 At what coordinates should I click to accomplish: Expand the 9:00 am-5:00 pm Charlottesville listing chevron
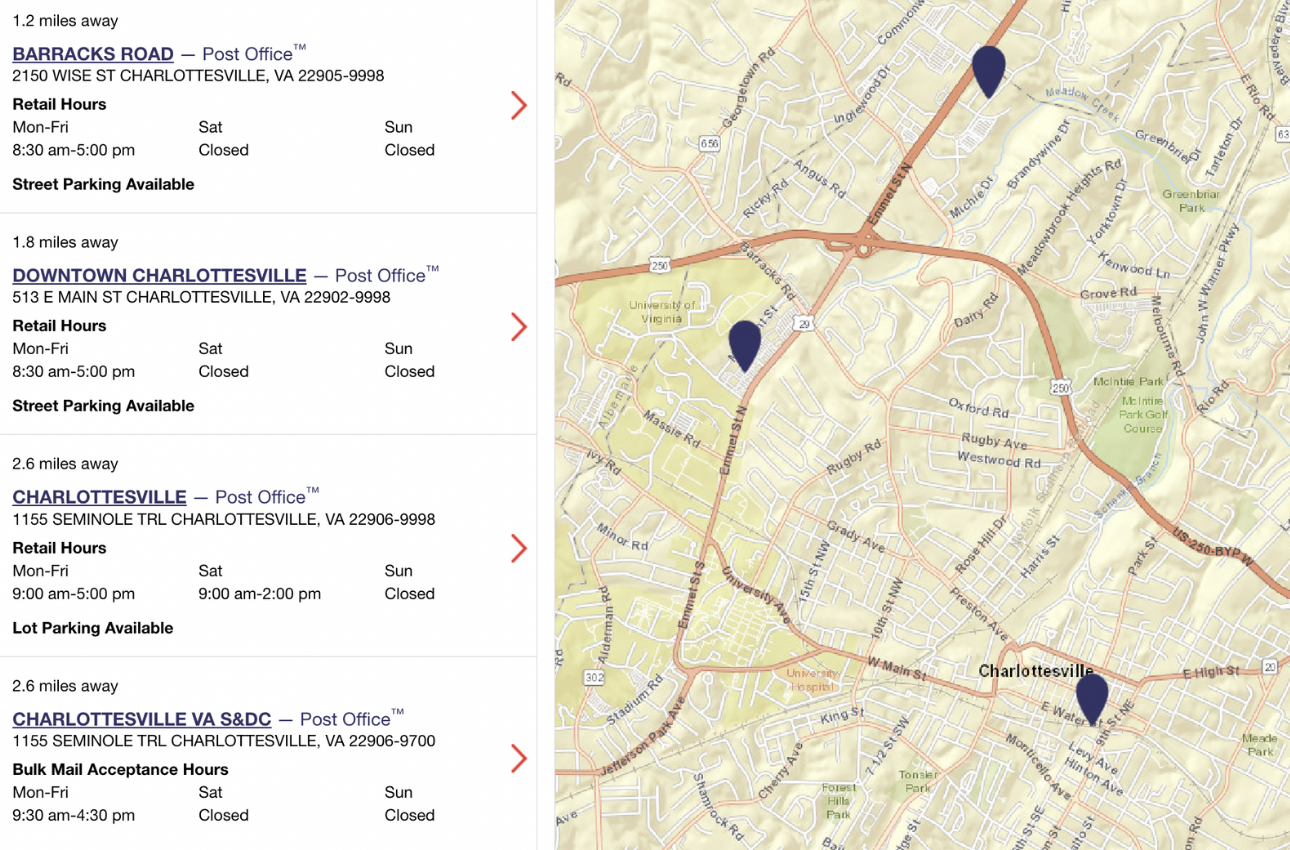pyautogui.click(x=518, y=548)
